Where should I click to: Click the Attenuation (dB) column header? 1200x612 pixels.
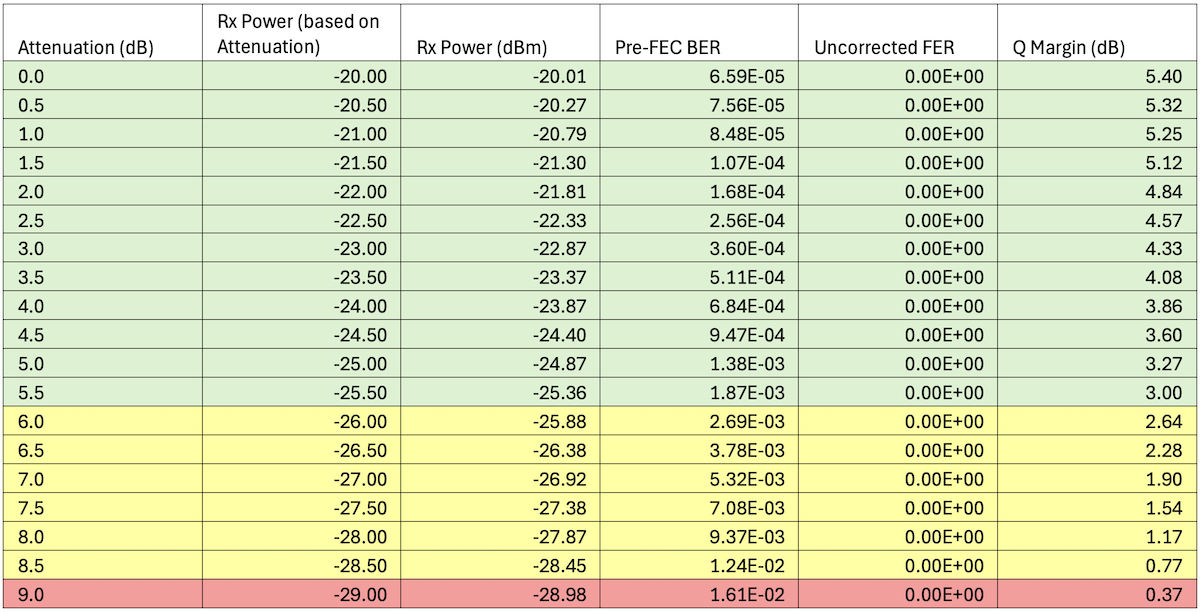(x=102, y=33)
